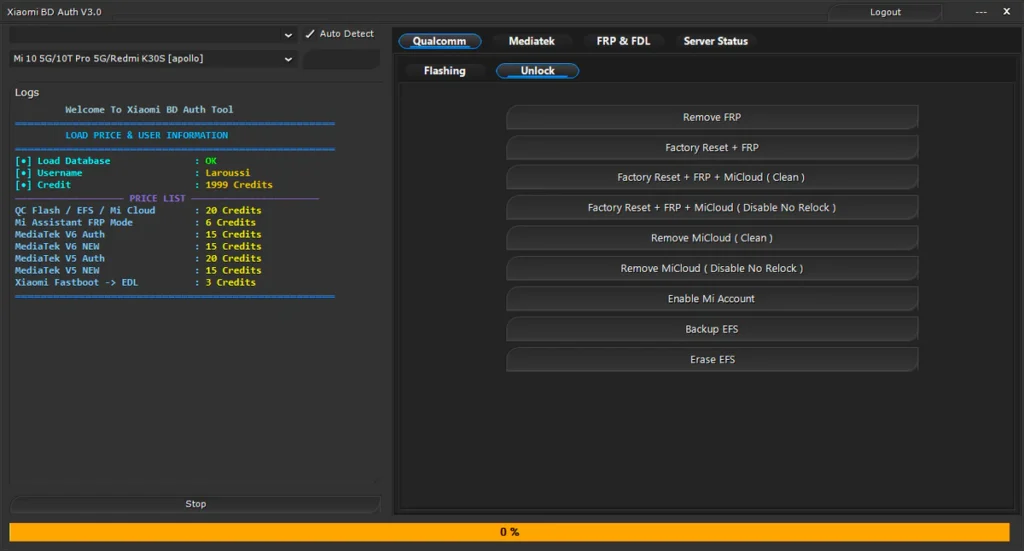The width and height of the screenshot is (1024, 551).
Task: Click the Erase EFS button
Action: (x=712, y=360)
